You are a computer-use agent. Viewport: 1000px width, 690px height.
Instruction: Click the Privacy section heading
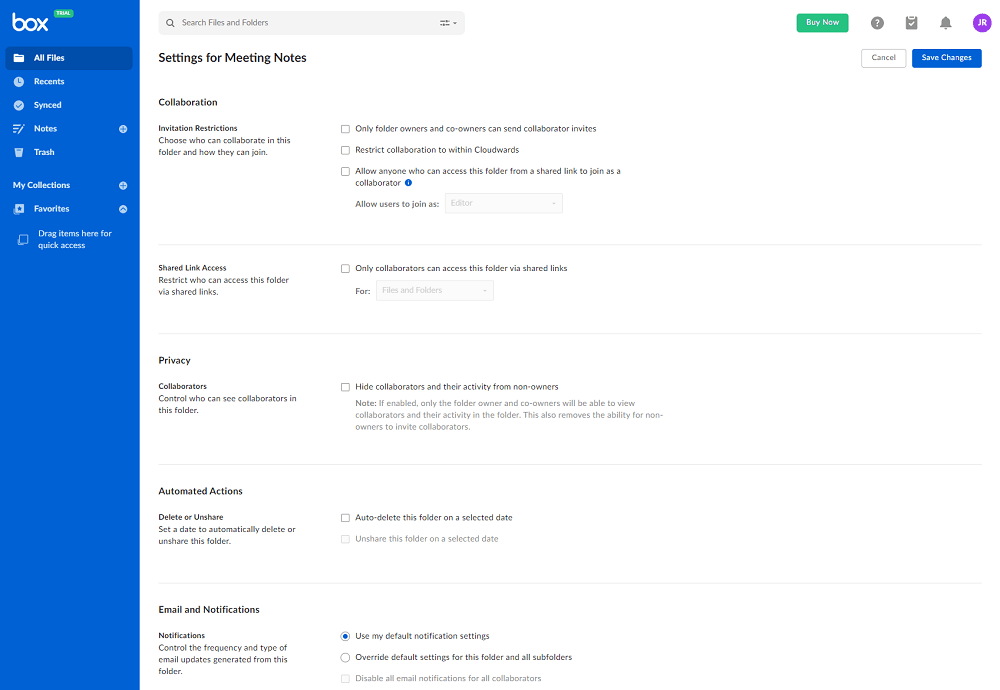[174, 361]
